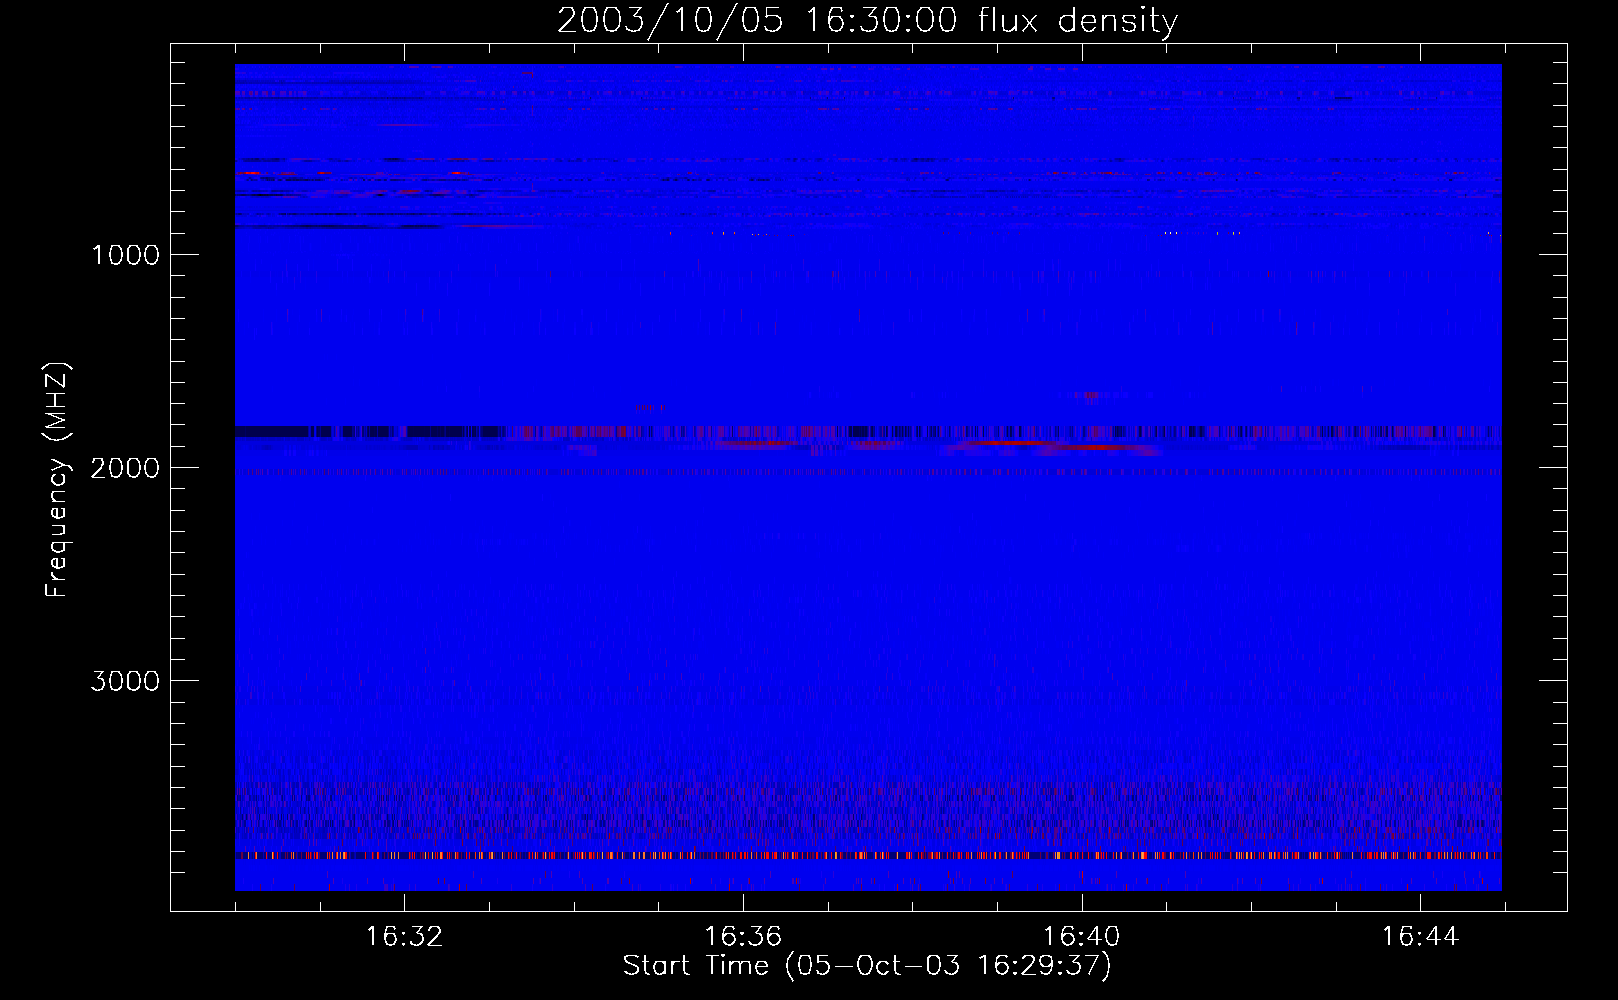Select the 'Start Time (05-Oct-03 16:29:37)' label
Image resolution: width=1618 pixels, height=1000 pixels.
click(867, 966)
